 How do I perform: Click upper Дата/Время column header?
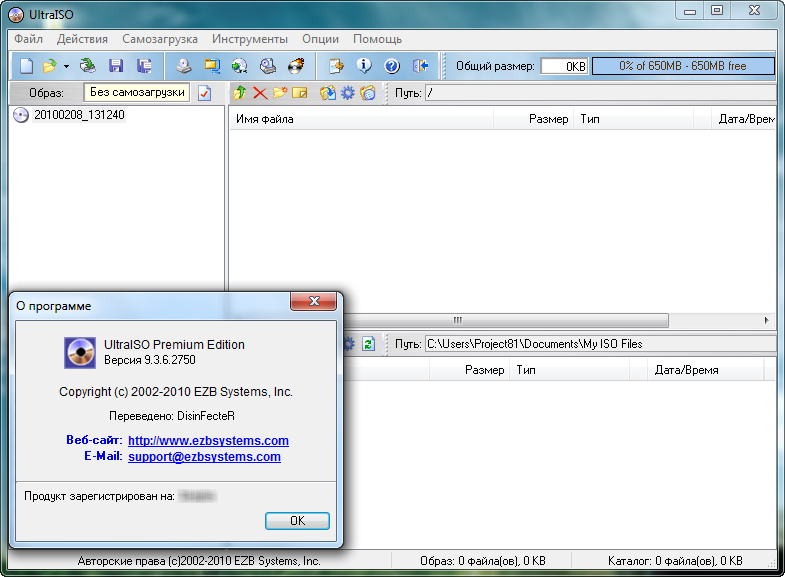pos(743,119)
